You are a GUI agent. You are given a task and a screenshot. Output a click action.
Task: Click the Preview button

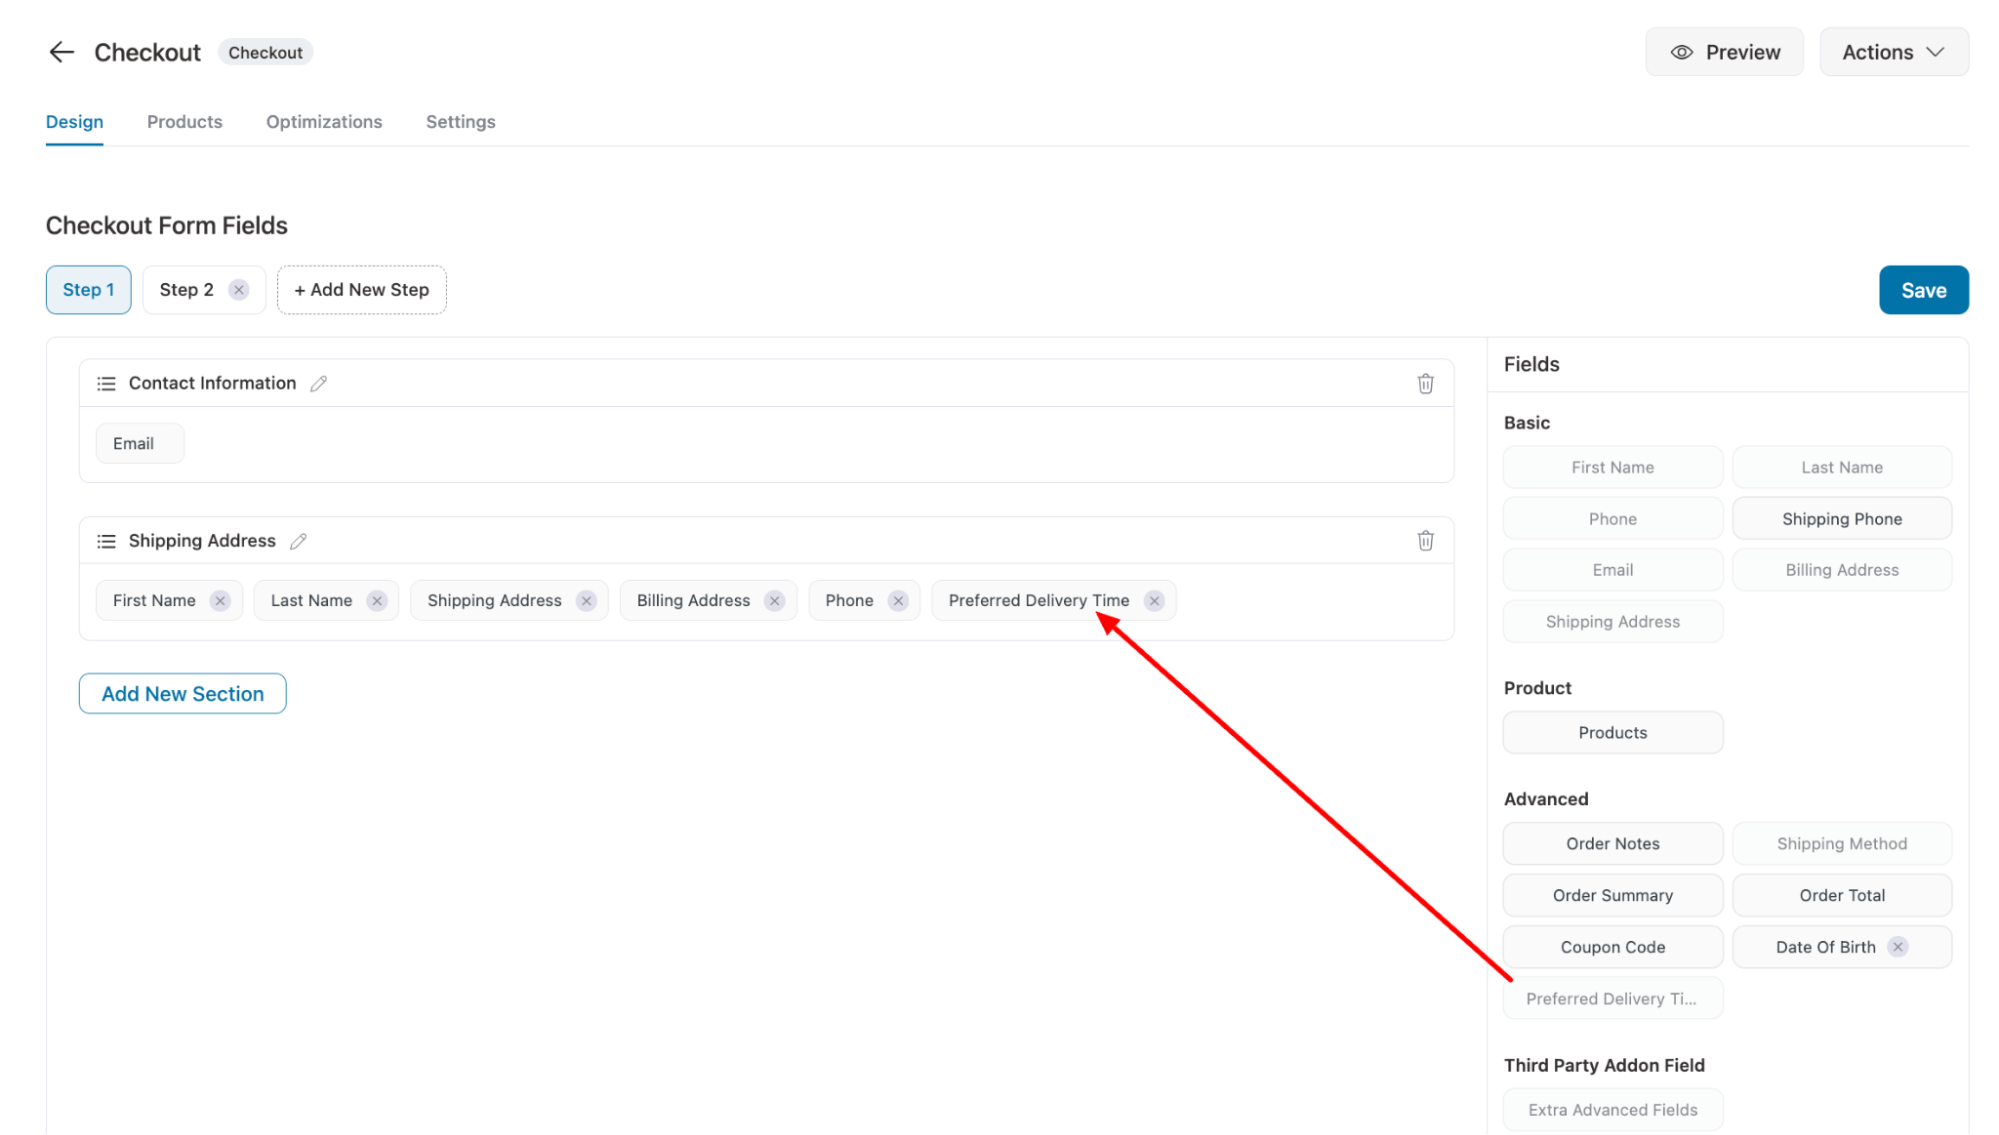[x=1724, y=52]
